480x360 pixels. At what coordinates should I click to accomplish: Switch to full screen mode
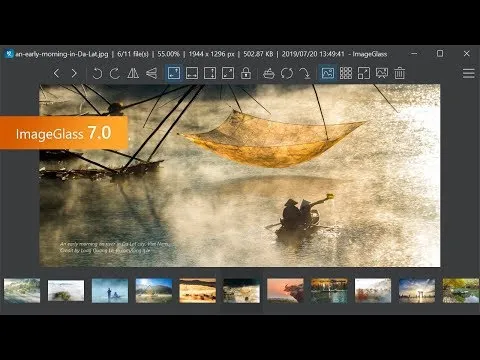(x=364, y=73)
